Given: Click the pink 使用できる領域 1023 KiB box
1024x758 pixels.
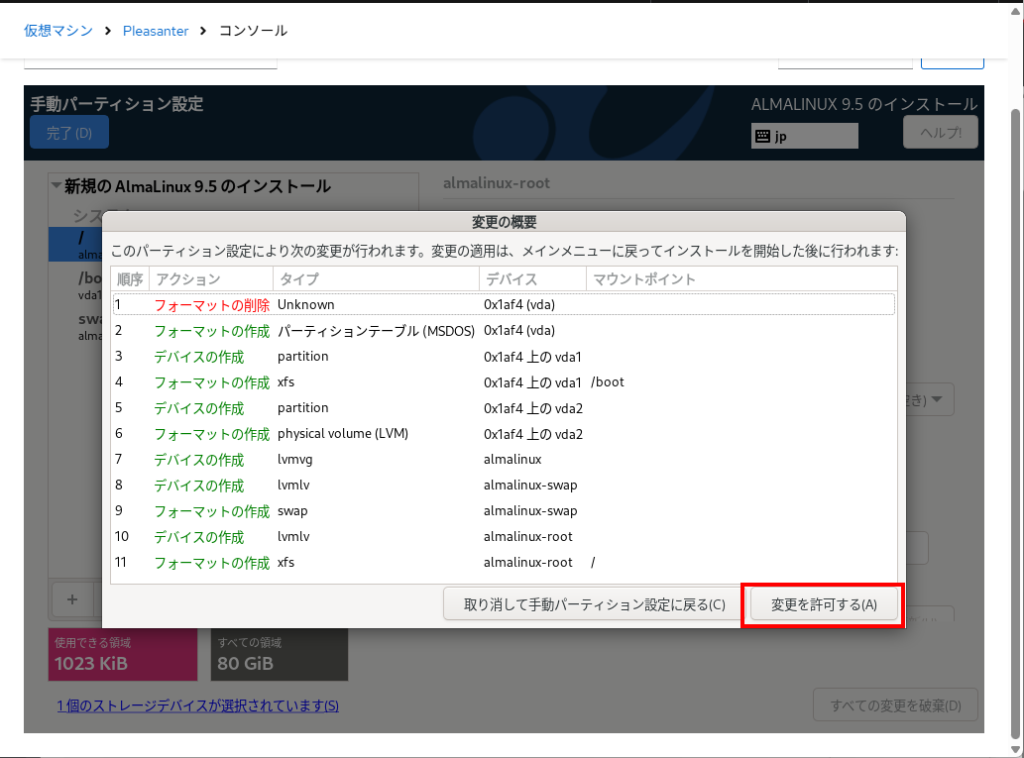Looking at the screenshot, I should 122,654.
